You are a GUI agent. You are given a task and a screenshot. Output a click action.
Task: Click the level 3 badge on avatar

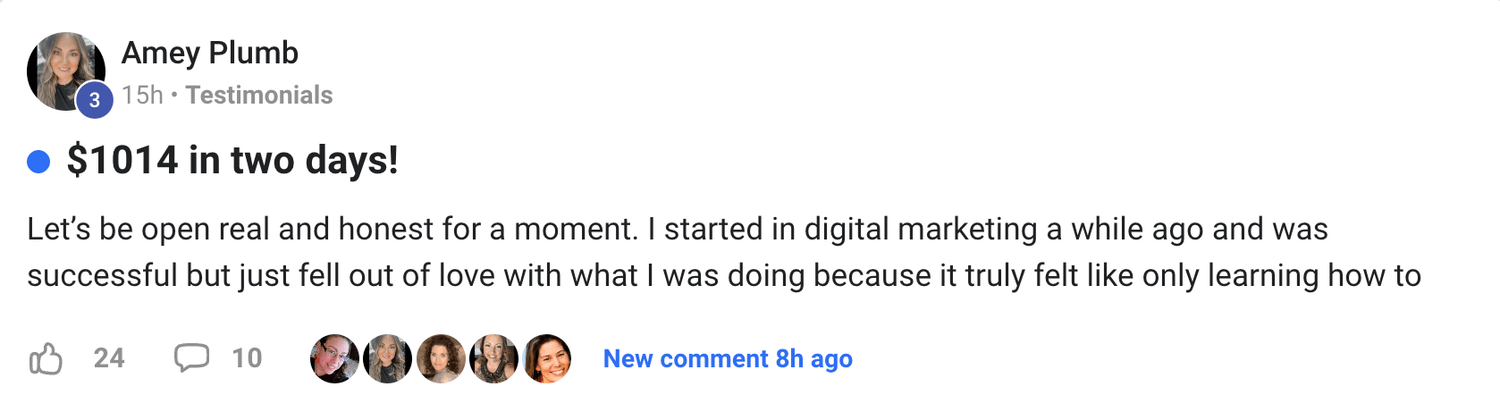point(94,100)
